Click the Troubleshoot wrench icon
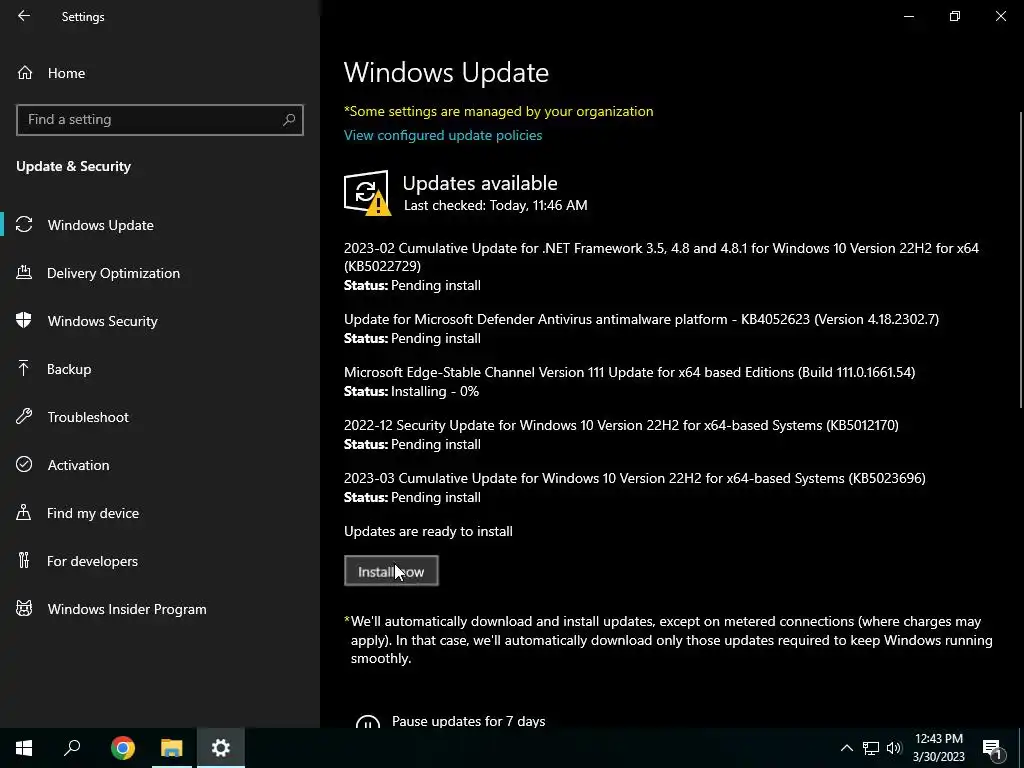The image size is (1024, 768). coord(24,416)
